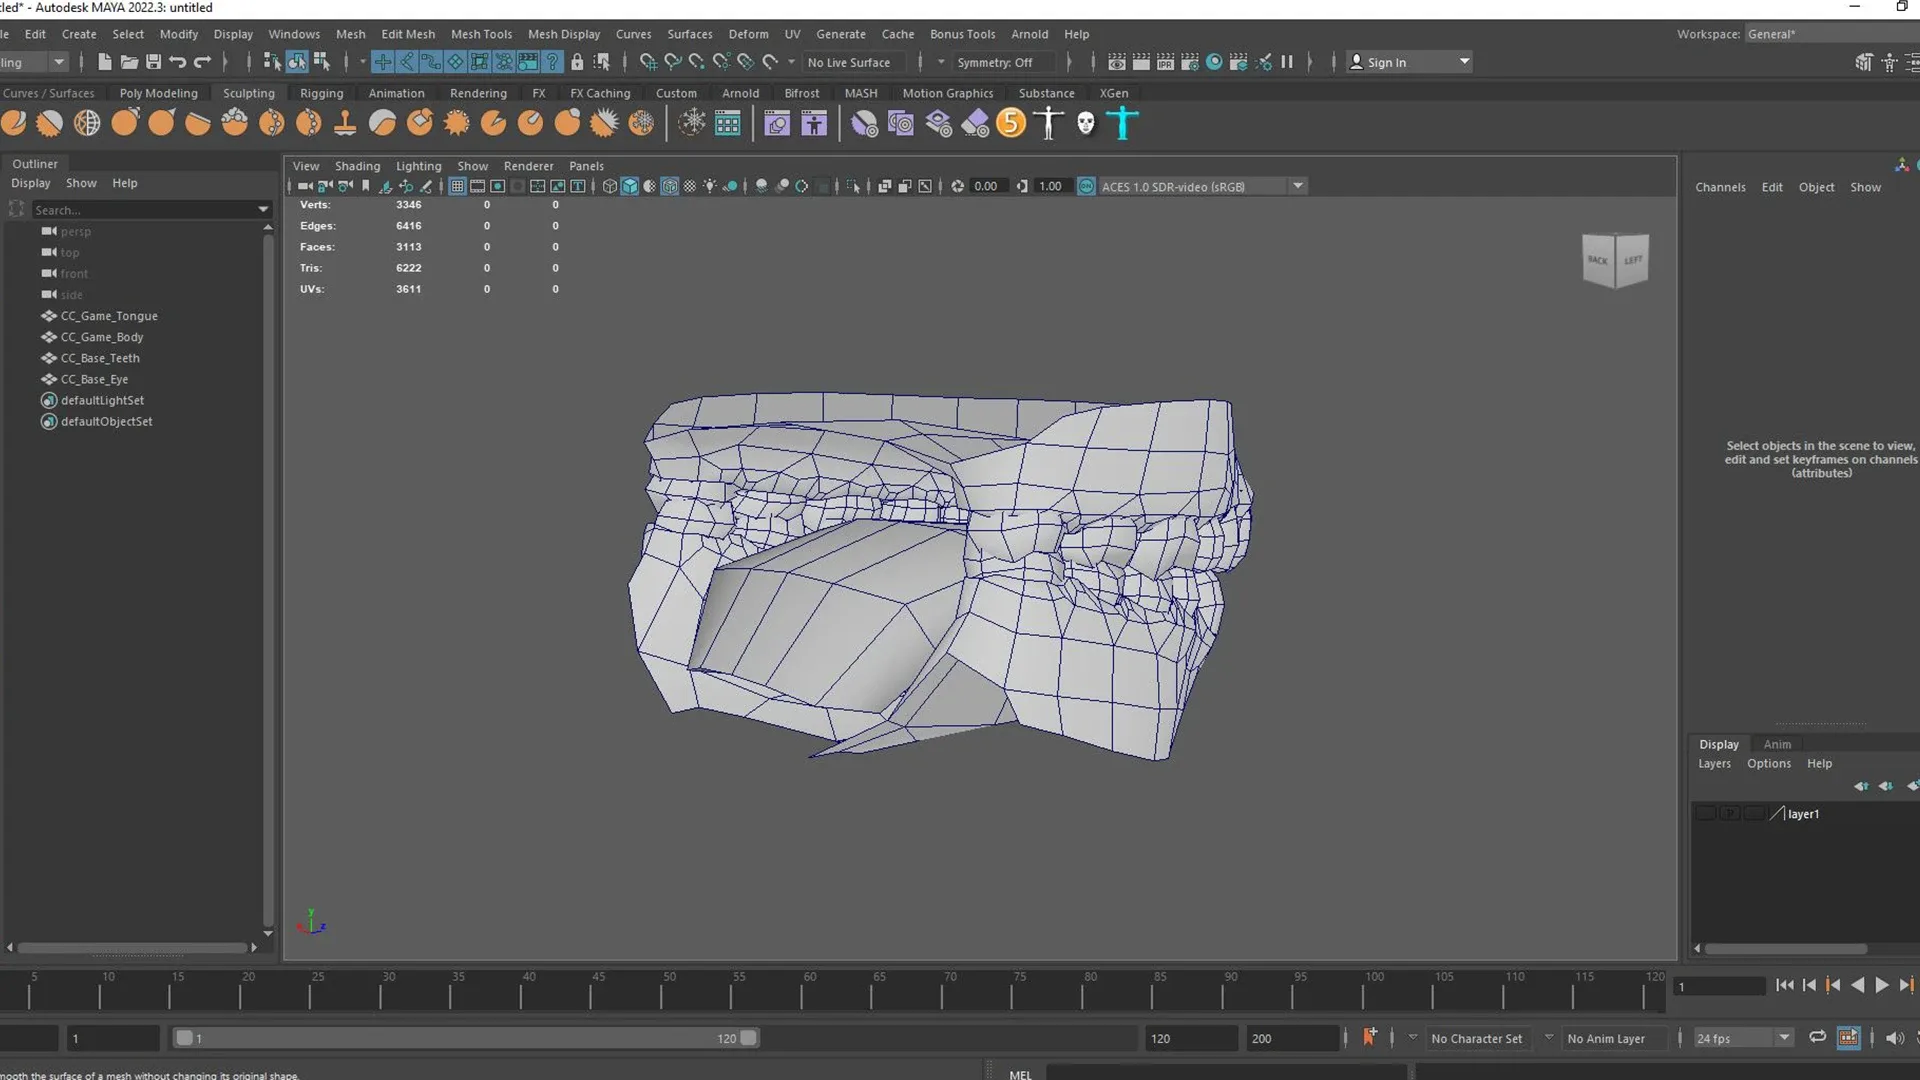Viewport: 1920px width, 1080px height.
Task: Open the Snap to grid magnet icon
Action: coord(382,62)
